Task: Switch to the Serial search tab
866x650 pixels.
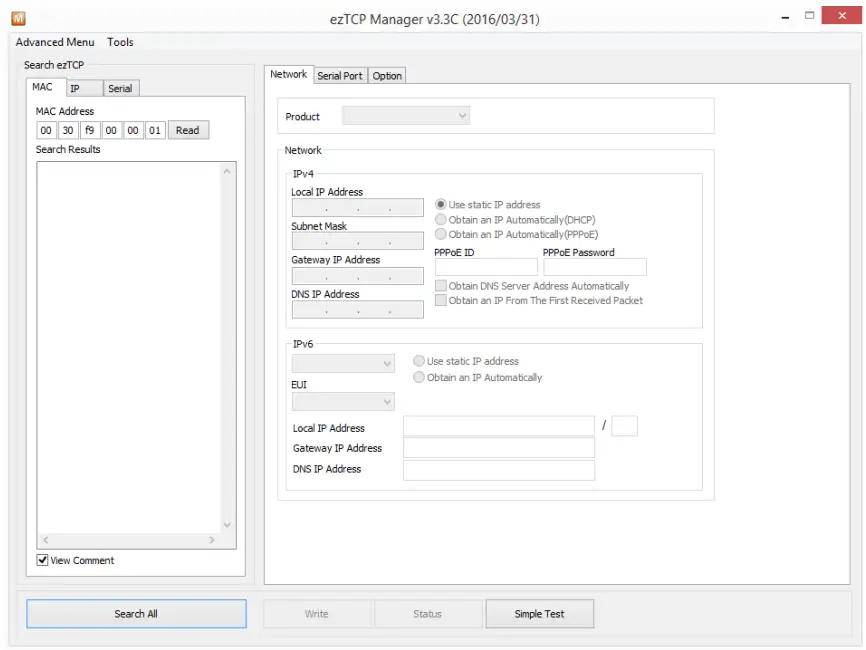Action: (120, 88)
